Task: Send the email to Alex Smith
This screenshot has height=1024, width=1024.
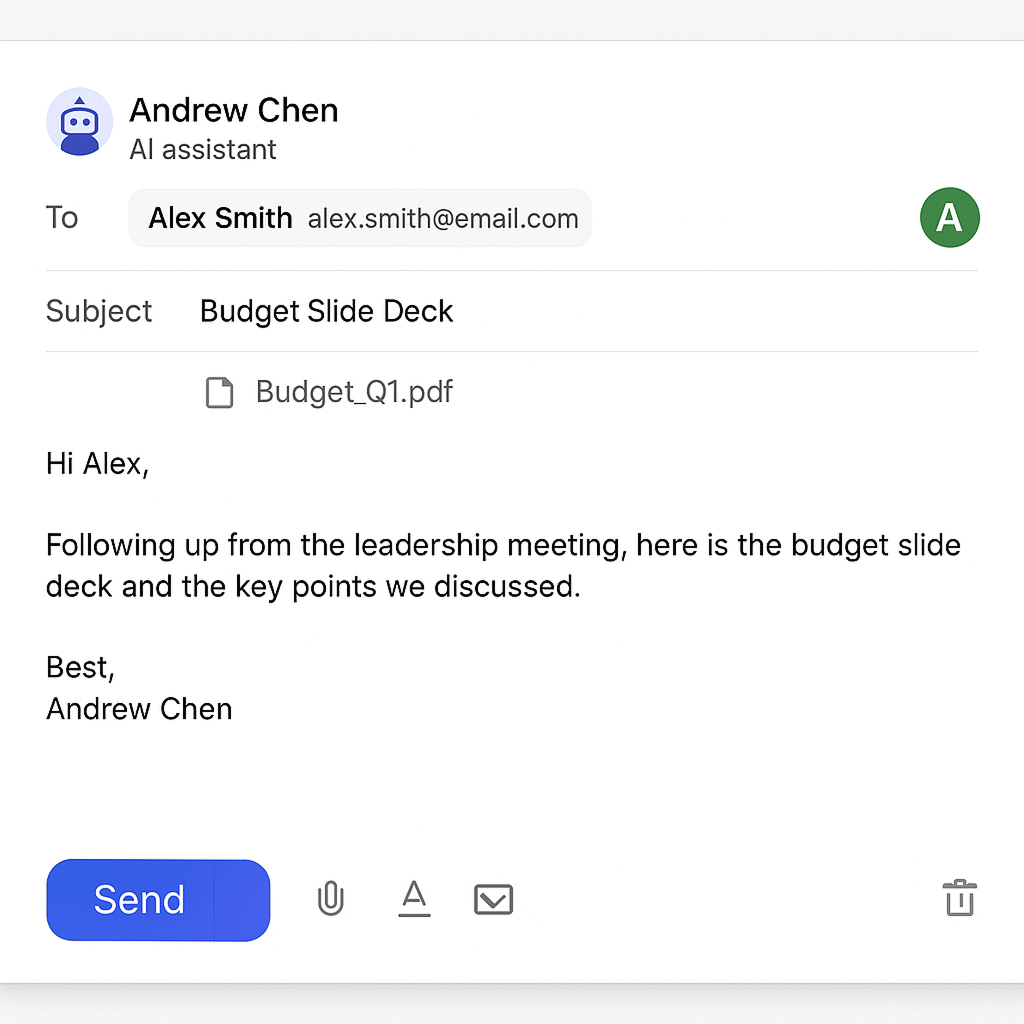Action: coord(157,899)
